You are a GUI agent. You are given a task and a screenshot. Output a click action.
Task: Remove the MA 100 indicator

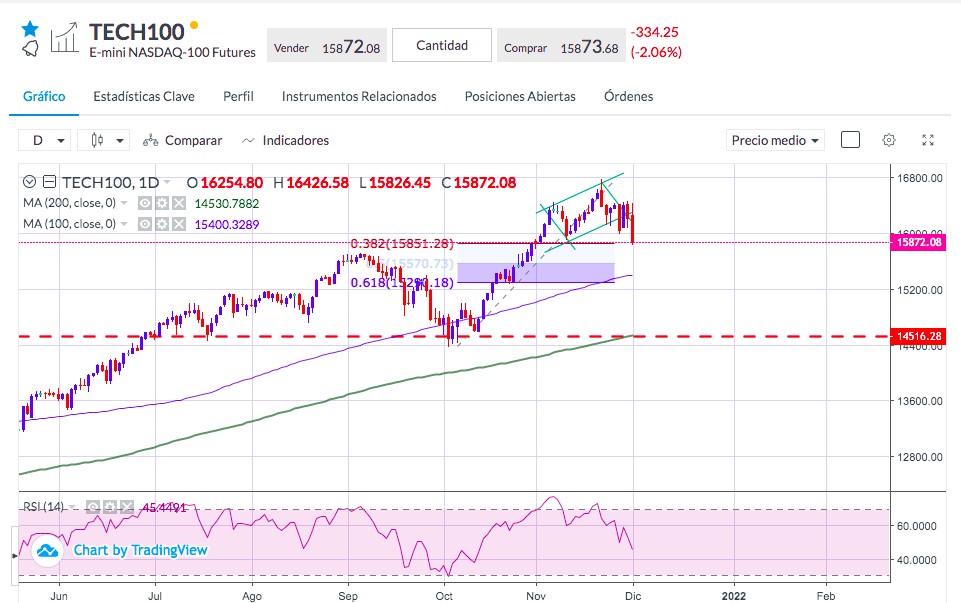tap(178, 224)
